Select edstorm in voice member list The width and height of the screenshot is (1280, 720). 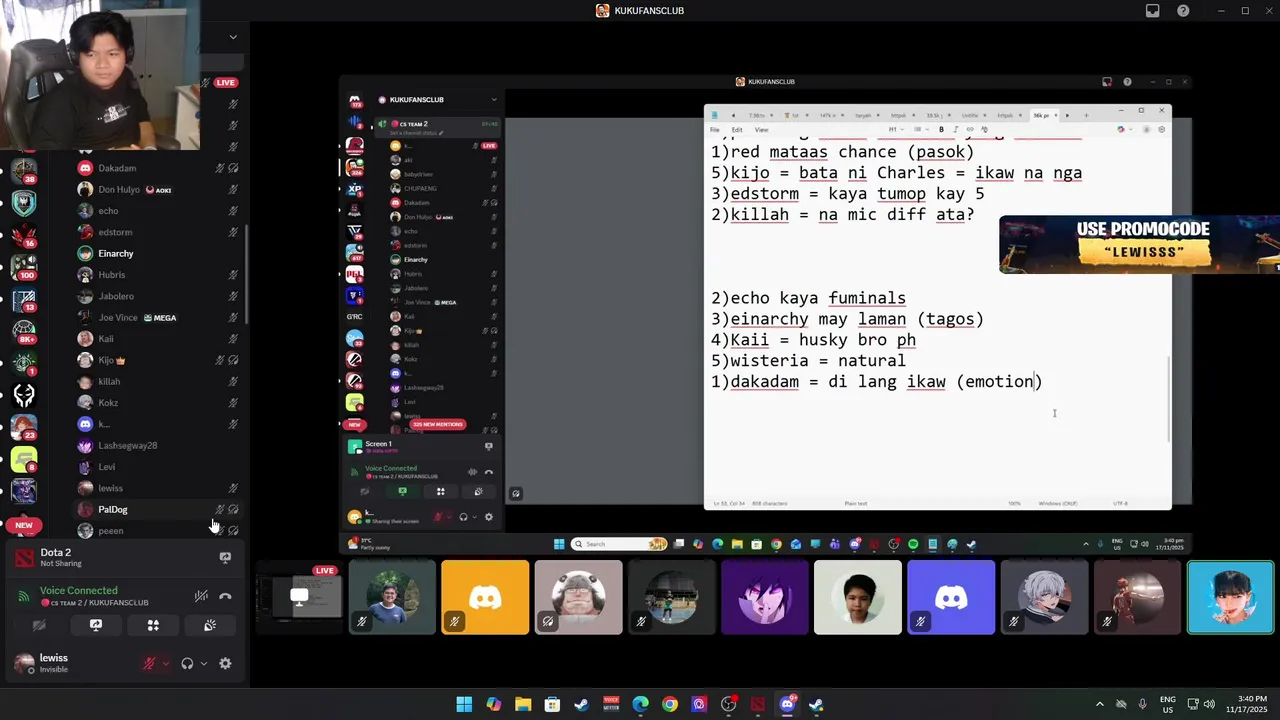tap(157, 232)
